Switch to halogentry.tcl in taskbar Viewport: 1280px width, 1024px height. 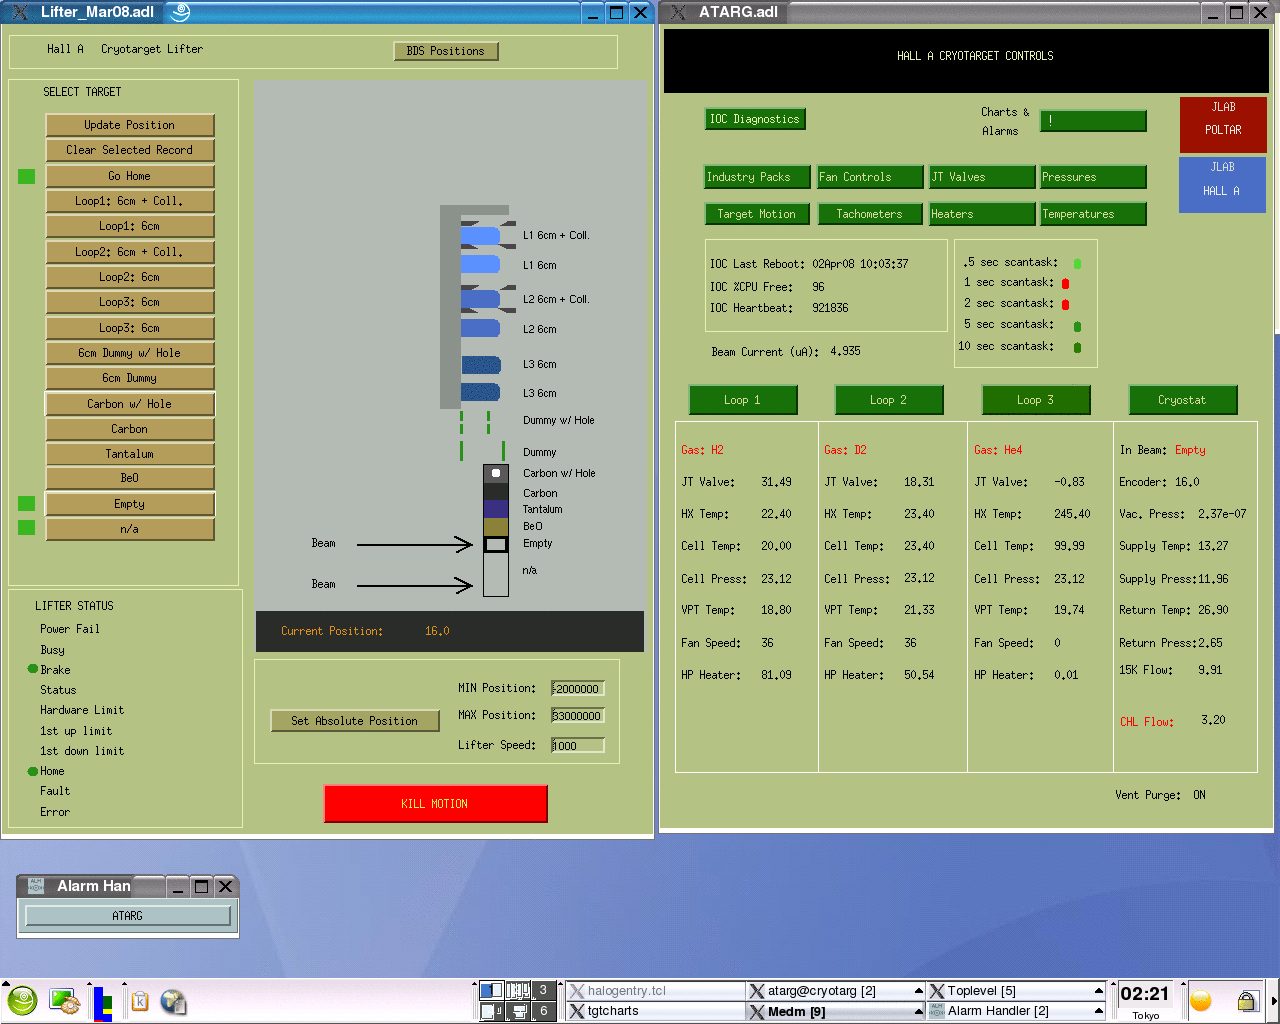656,991
